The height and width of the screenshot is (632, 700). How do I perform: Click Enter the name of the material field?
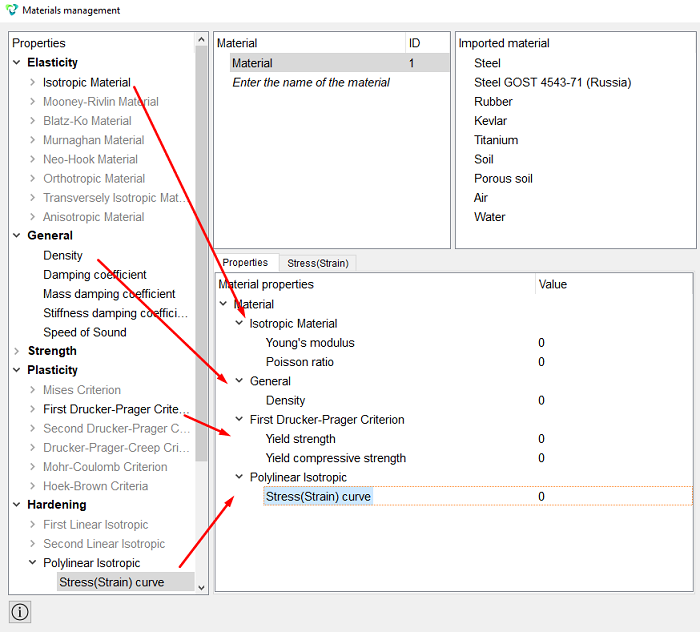[311, 82]
